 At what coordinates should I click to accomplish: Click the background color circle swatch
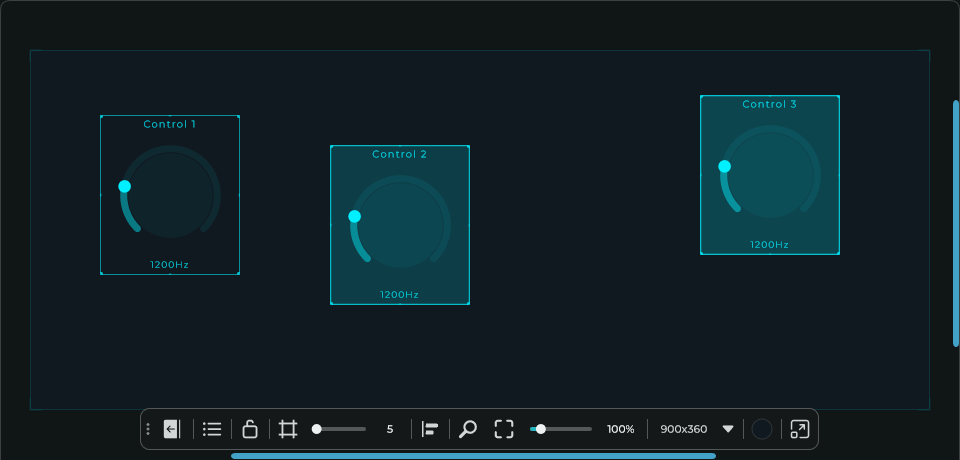coord(762,429)
